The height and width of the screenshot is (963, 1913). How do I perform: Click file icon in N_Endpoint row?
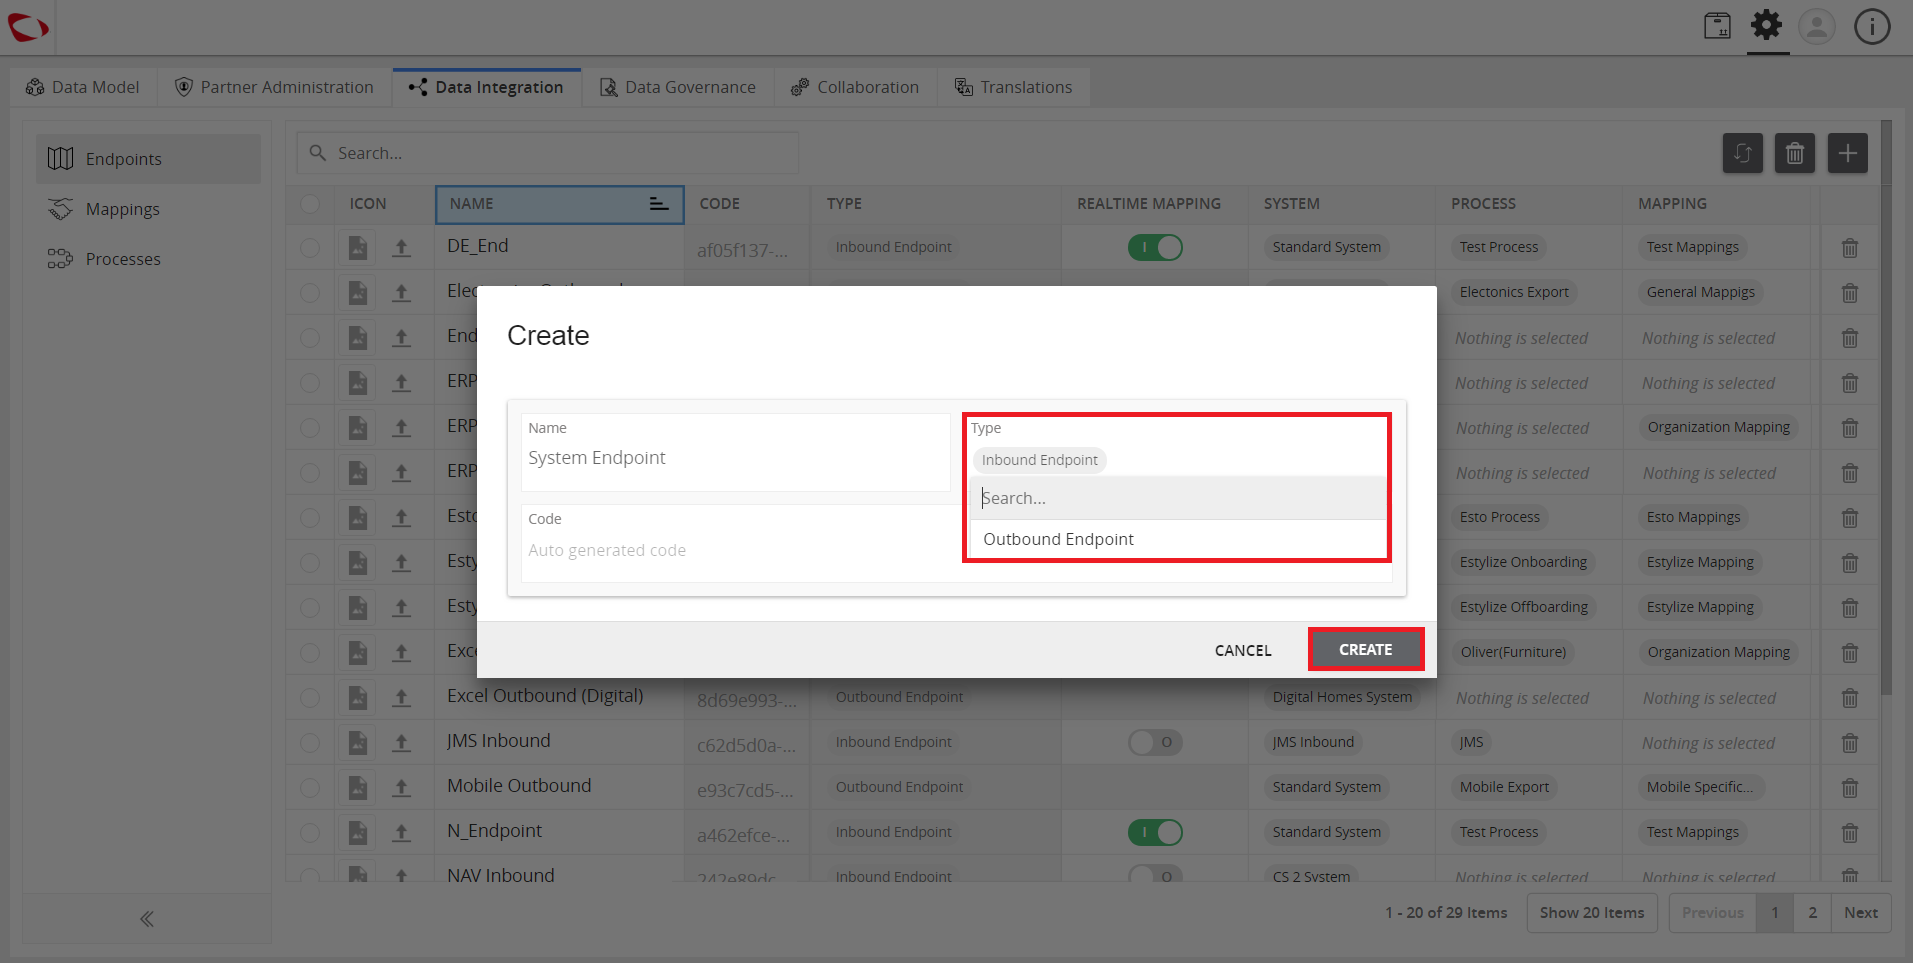(x=358, y=833)
